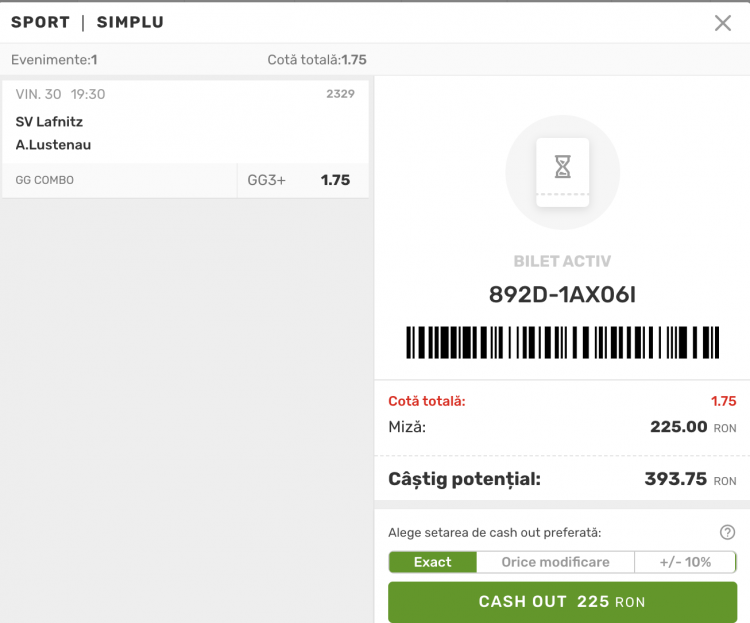The height and width of the screenshot is (623, 750).
Task: Click the SIMPLU header label
Action: click(130, 22)
